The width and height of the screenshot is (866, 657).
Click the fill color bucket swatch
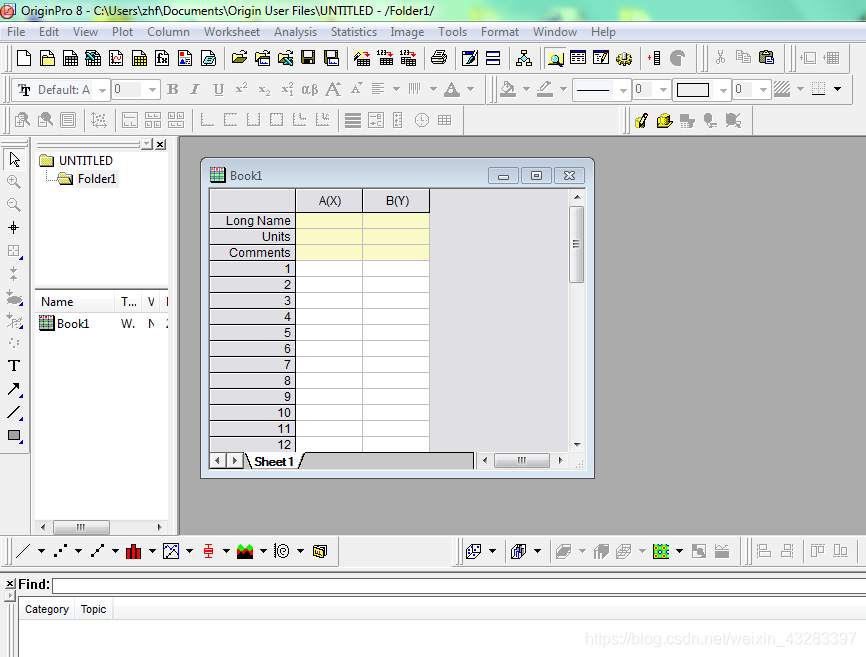coord(508,89)
